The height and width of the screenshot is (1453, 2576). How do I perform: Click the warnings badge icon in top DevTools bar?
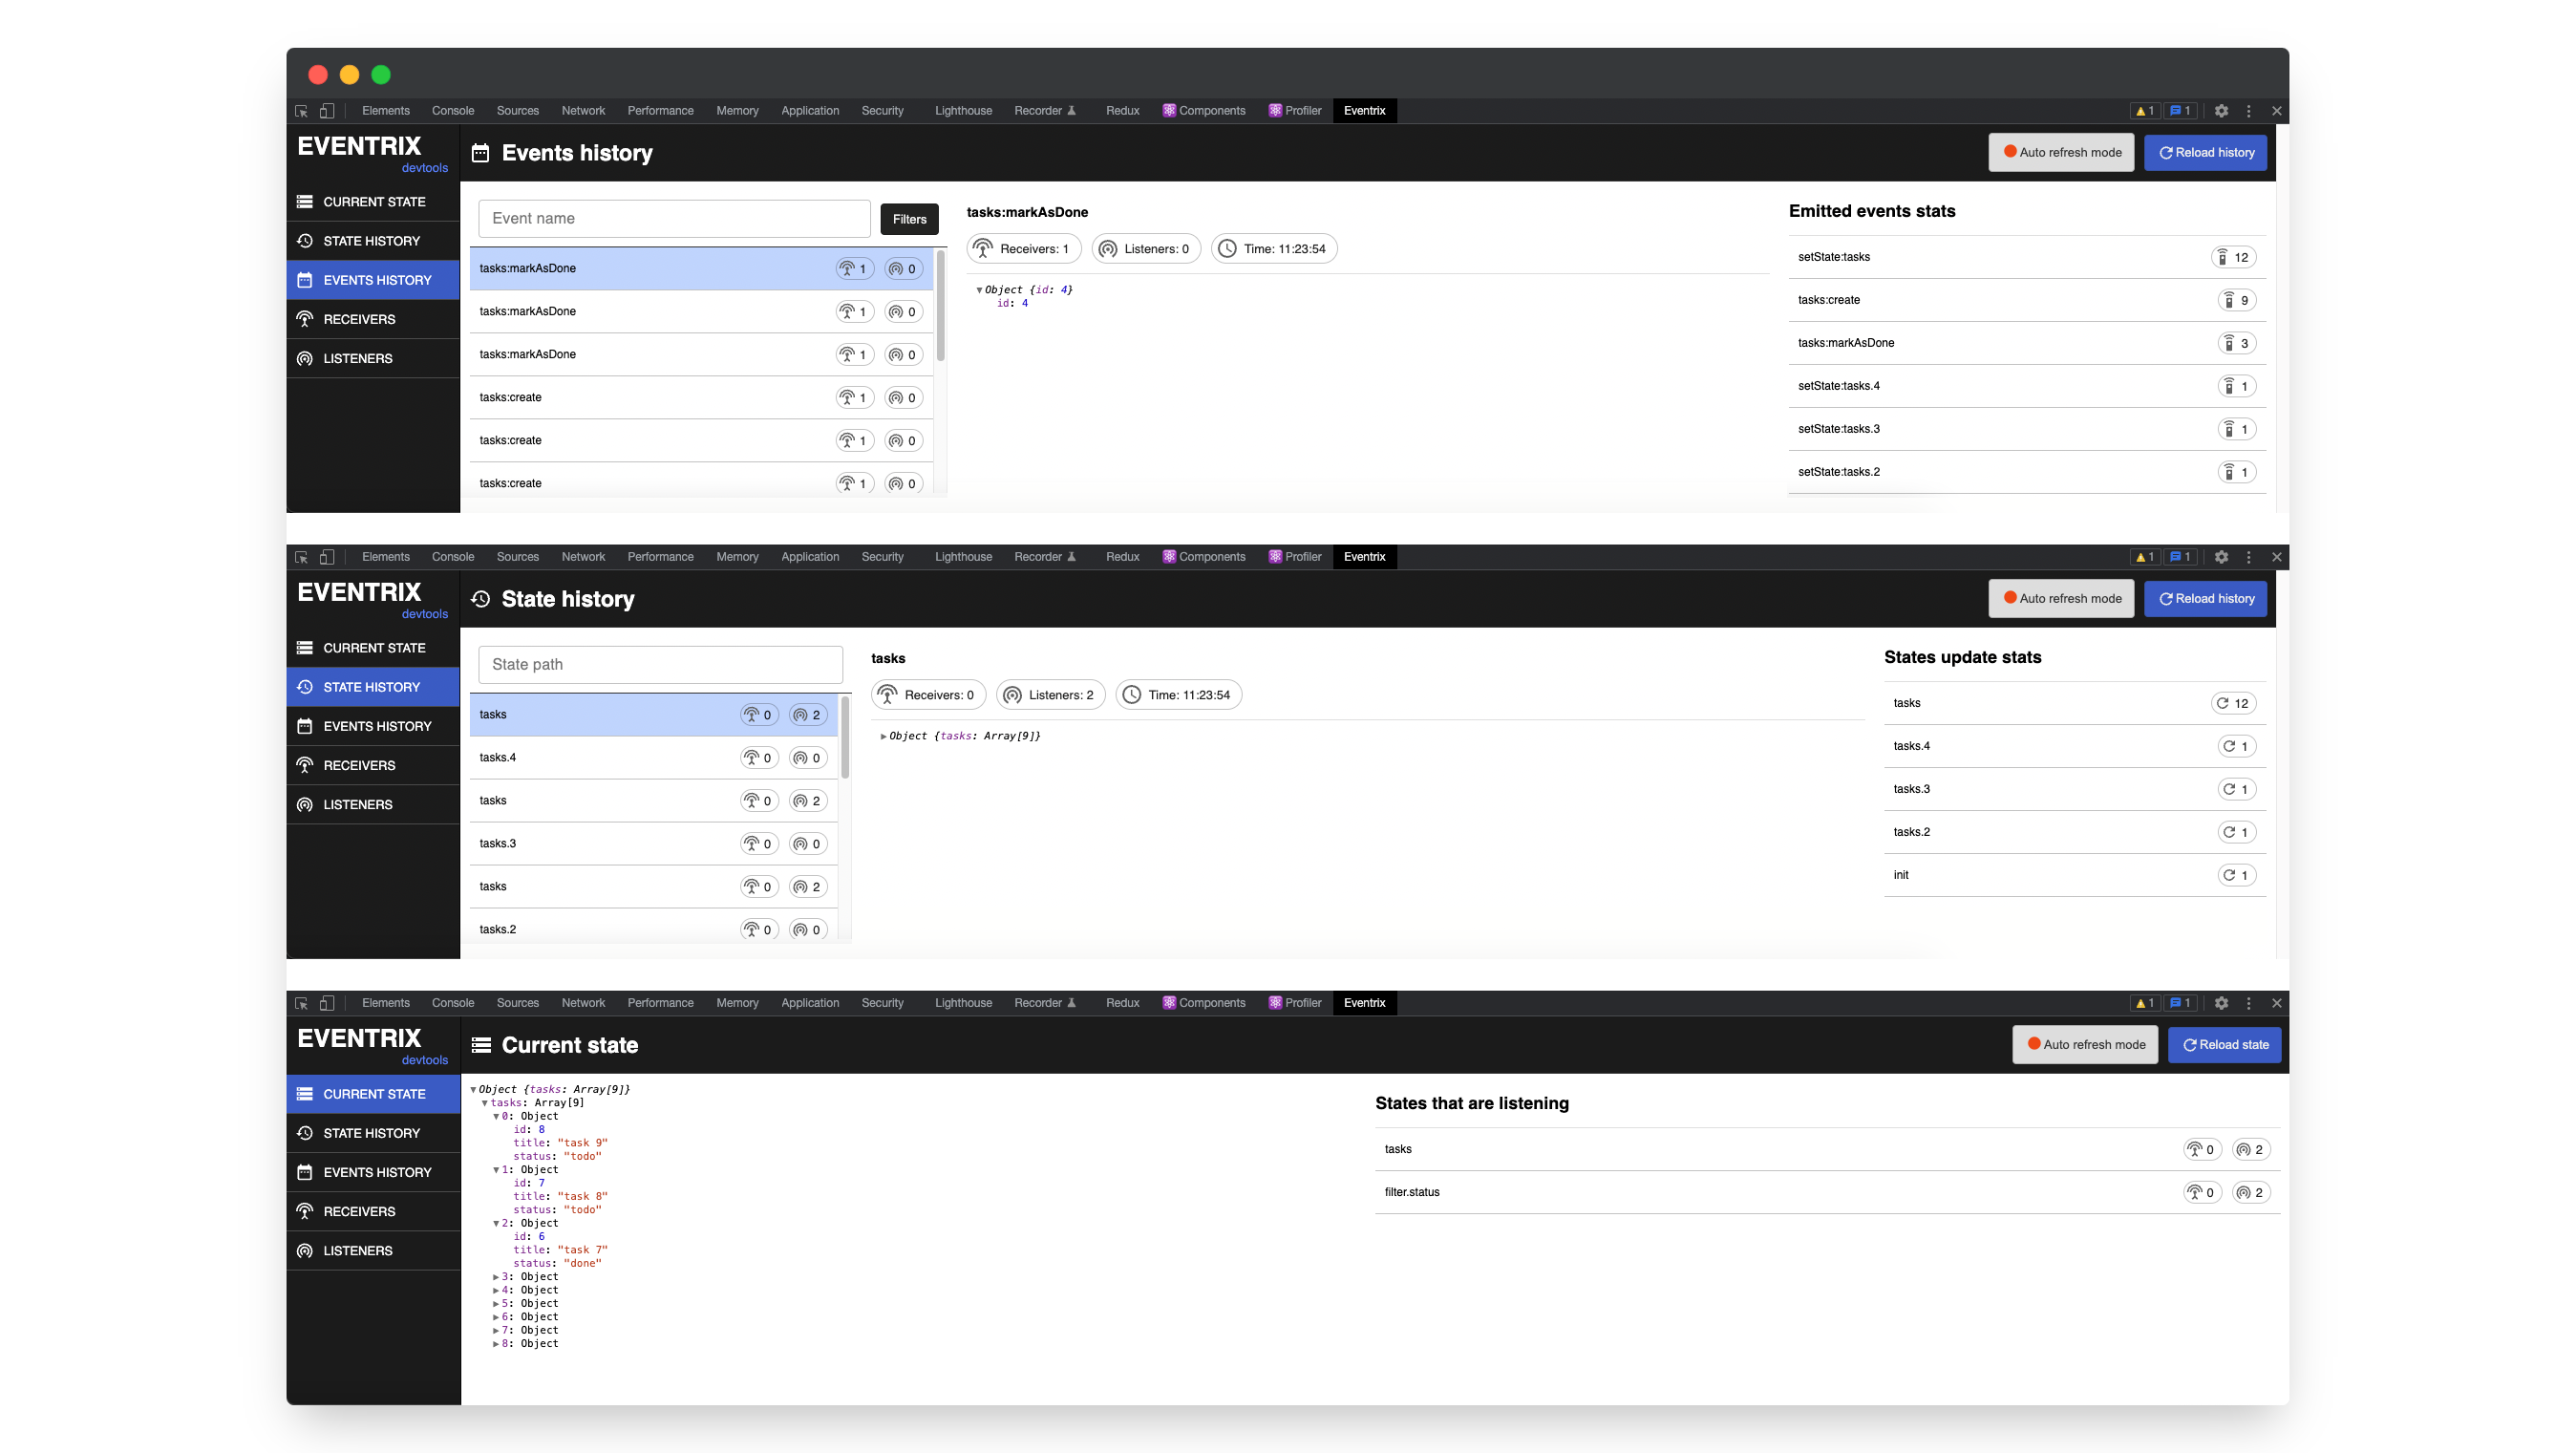coord(2144,111)
